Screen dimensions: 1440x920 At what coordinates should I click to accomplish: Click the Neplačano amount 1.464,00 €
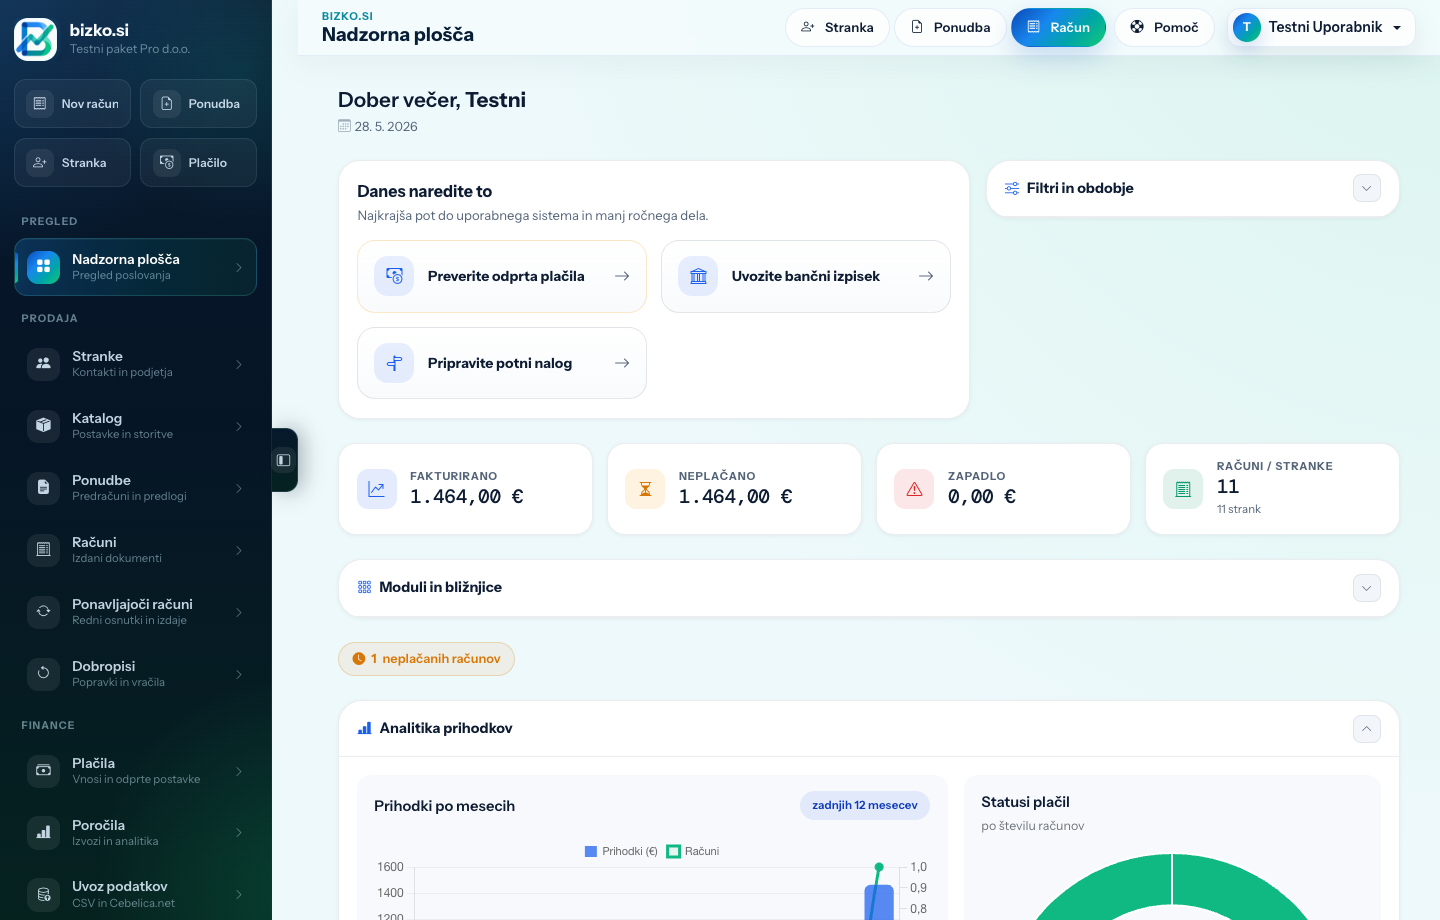pos(736,496)
